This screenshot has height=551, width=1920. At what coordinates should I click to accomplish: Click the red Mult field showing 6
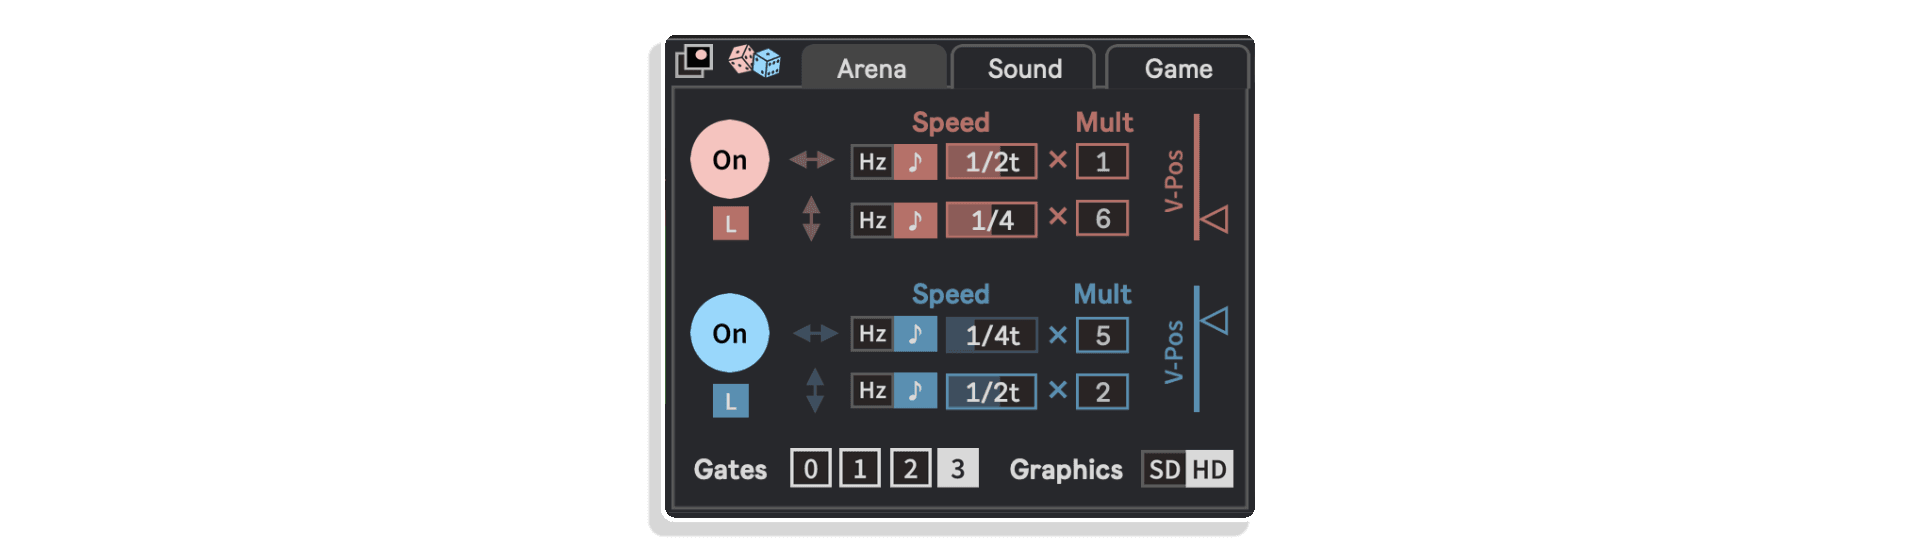click(1102, 219)
